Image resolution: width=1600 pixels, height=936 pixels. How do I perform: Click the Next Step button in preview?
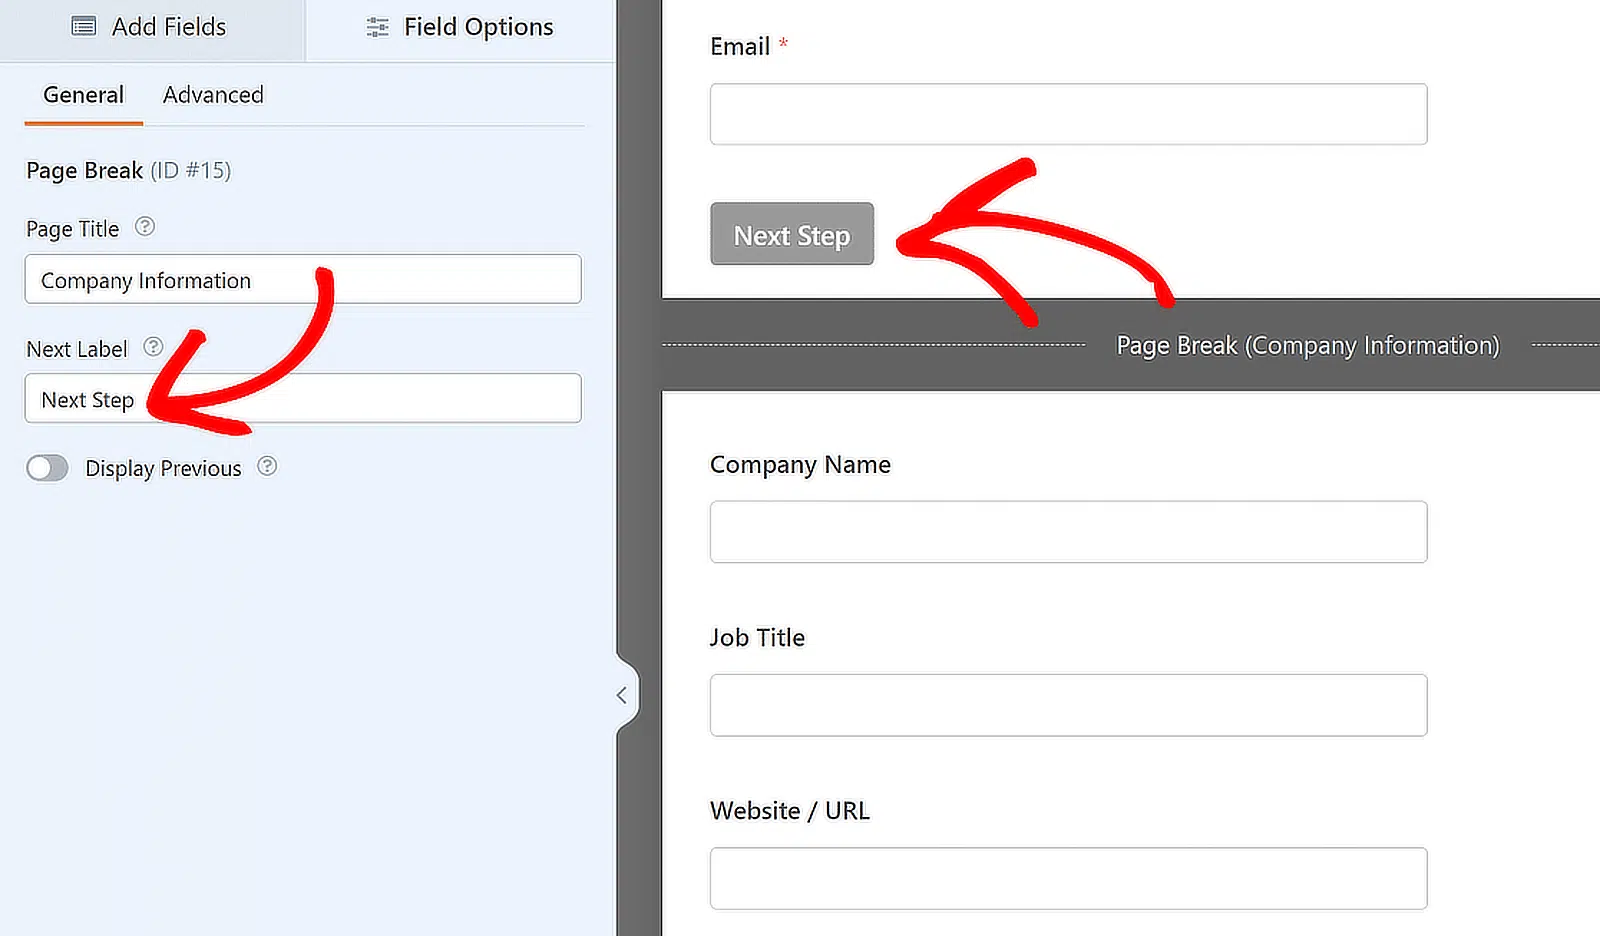(791, 235)
